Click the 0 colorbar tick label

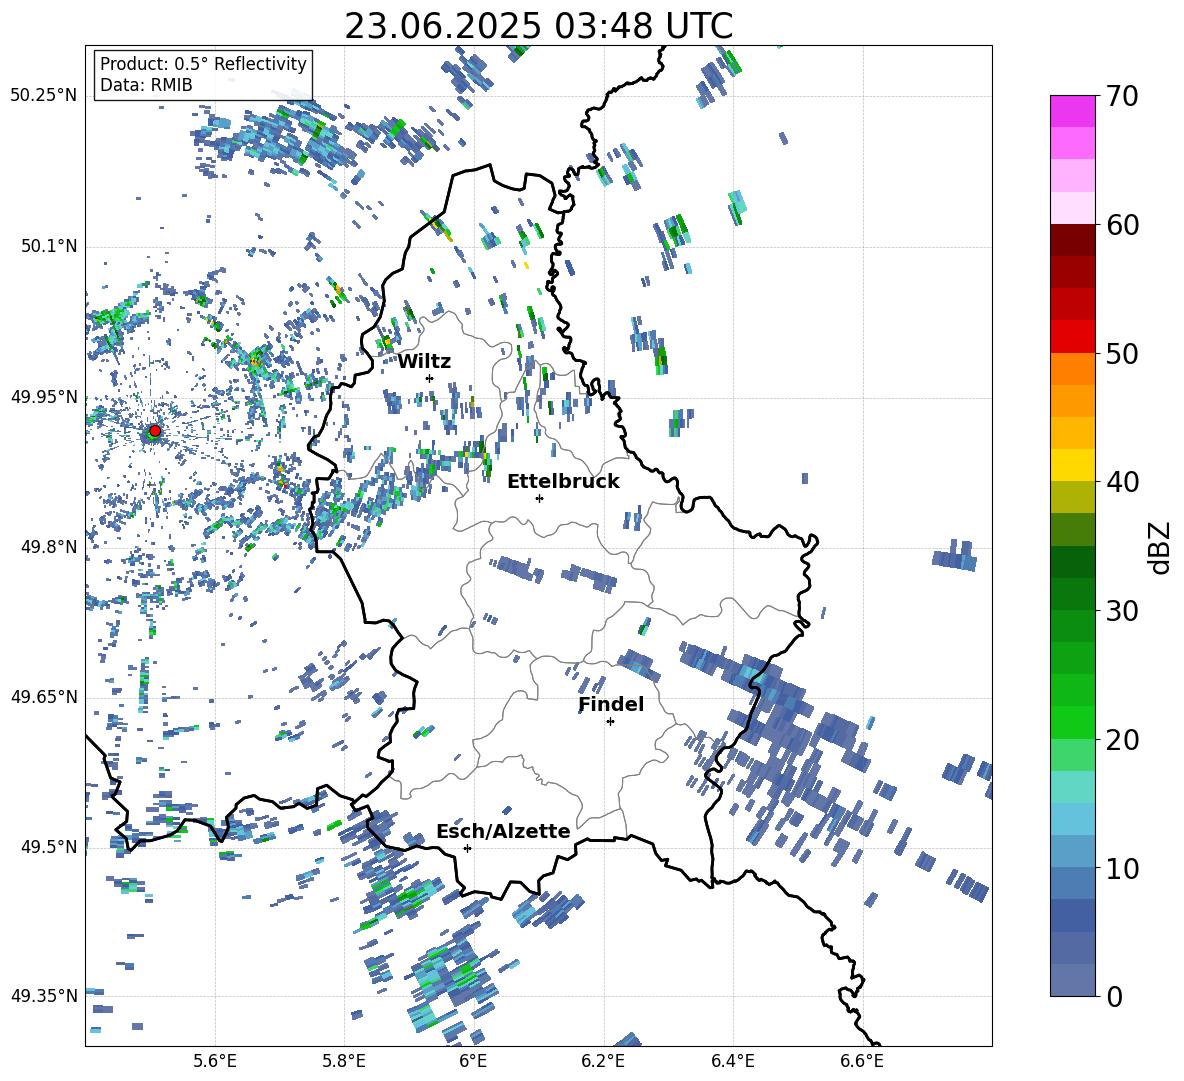click(x=1115, y=996)
